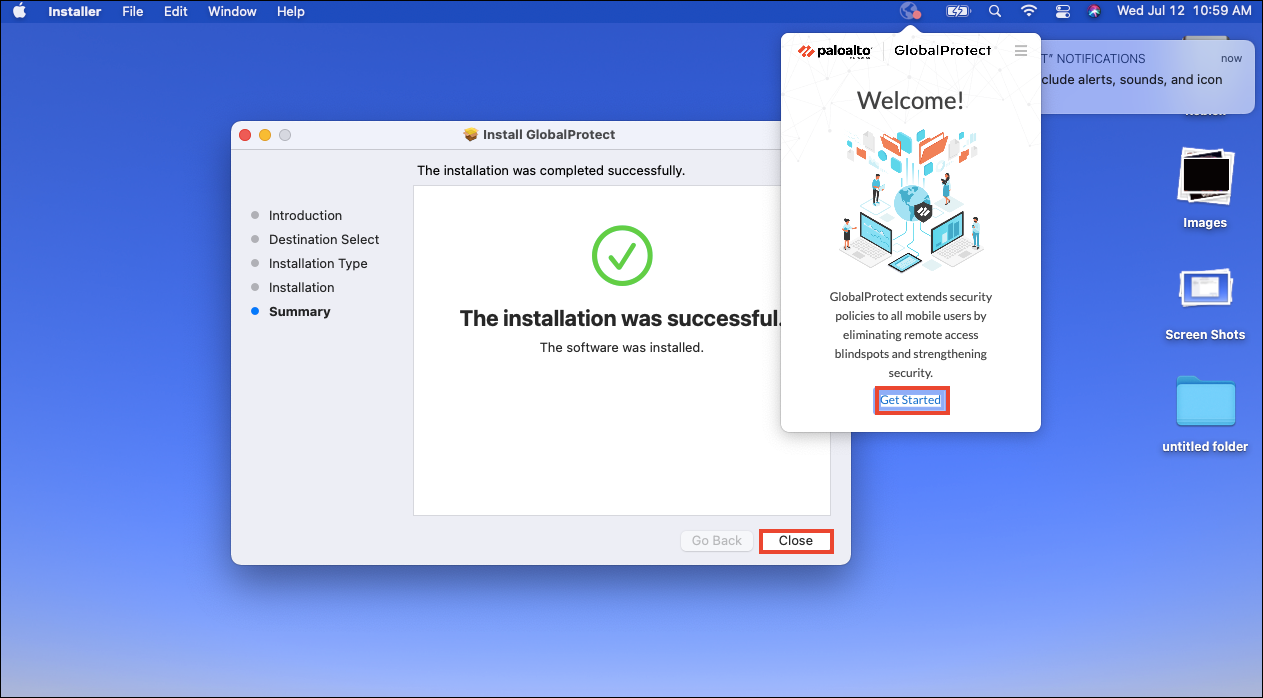Minimize installer with yellow window button
The image size is (1263, 698).
[265, 134]
